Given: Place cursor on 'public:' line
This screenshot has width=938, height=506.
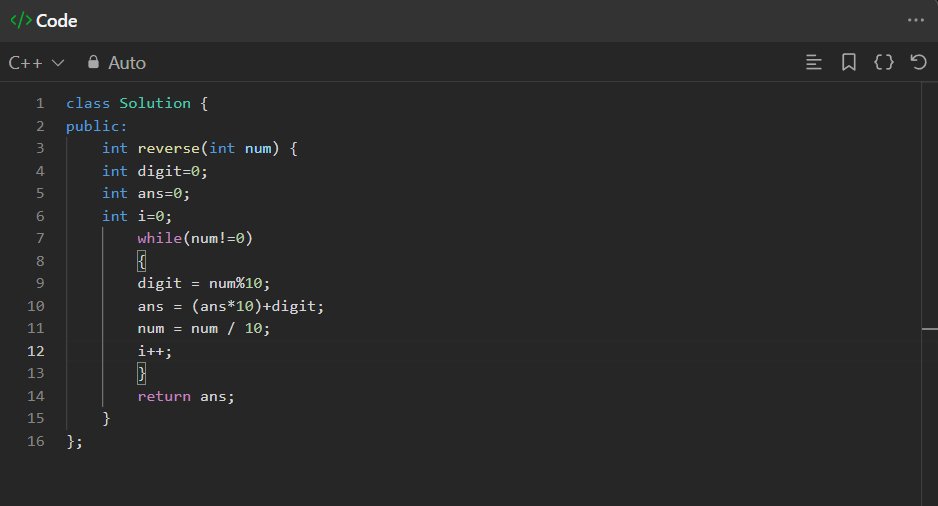Looking at the screenshot, I should coord(96,126).
